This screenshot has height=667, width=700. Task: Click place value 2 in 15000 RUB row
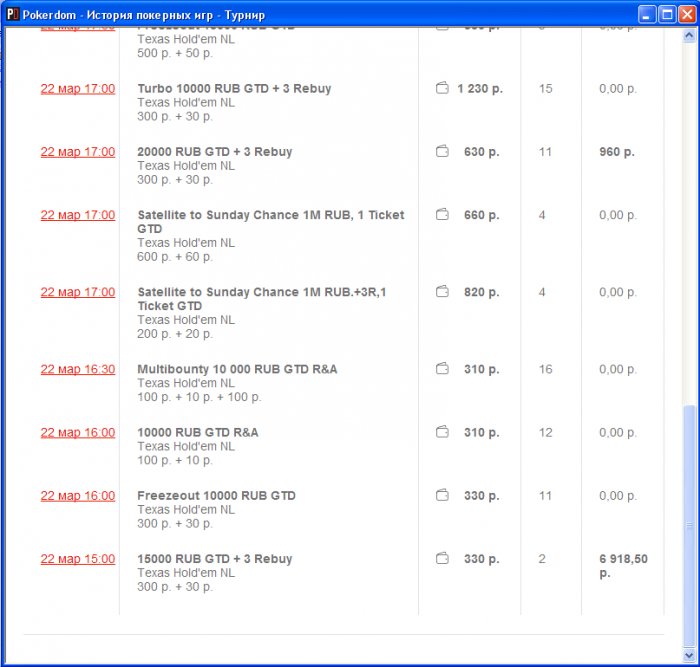point(542,559)
